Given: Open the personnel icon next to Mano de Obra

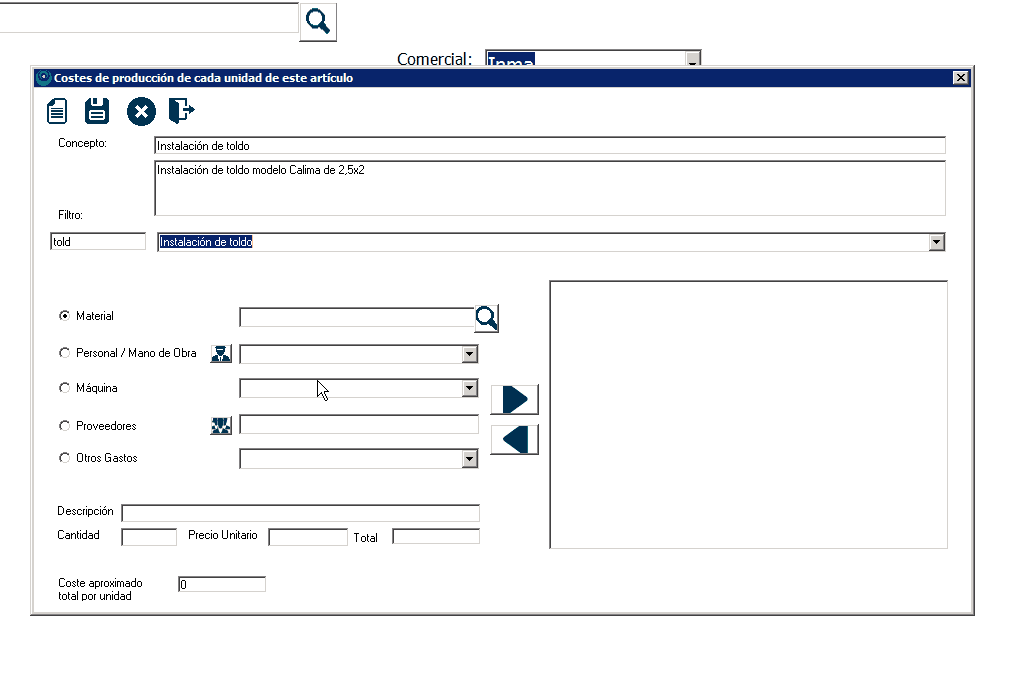Looking at the screenshot, I should (221, 354).
